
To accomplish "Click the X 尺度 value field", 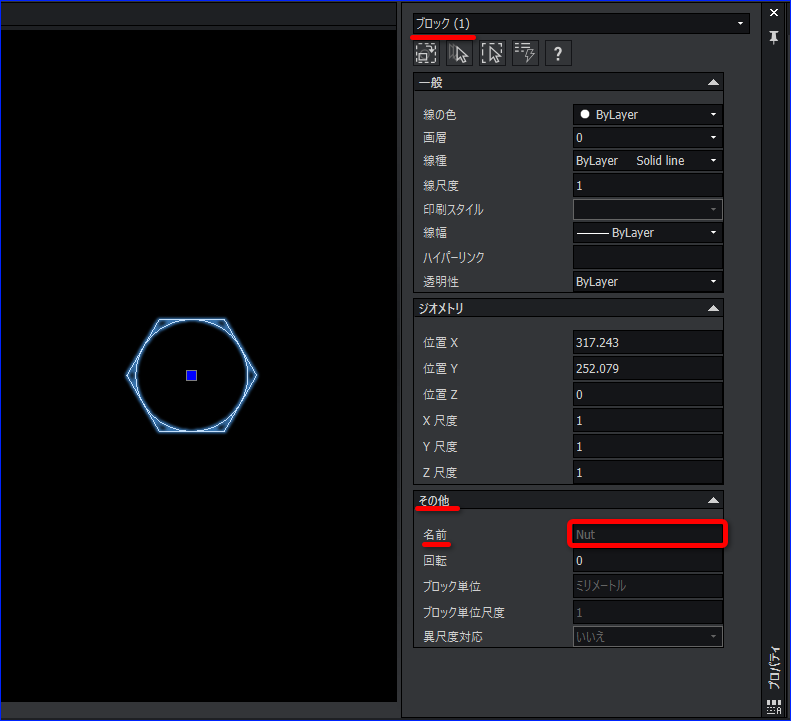I will point(648,420).
